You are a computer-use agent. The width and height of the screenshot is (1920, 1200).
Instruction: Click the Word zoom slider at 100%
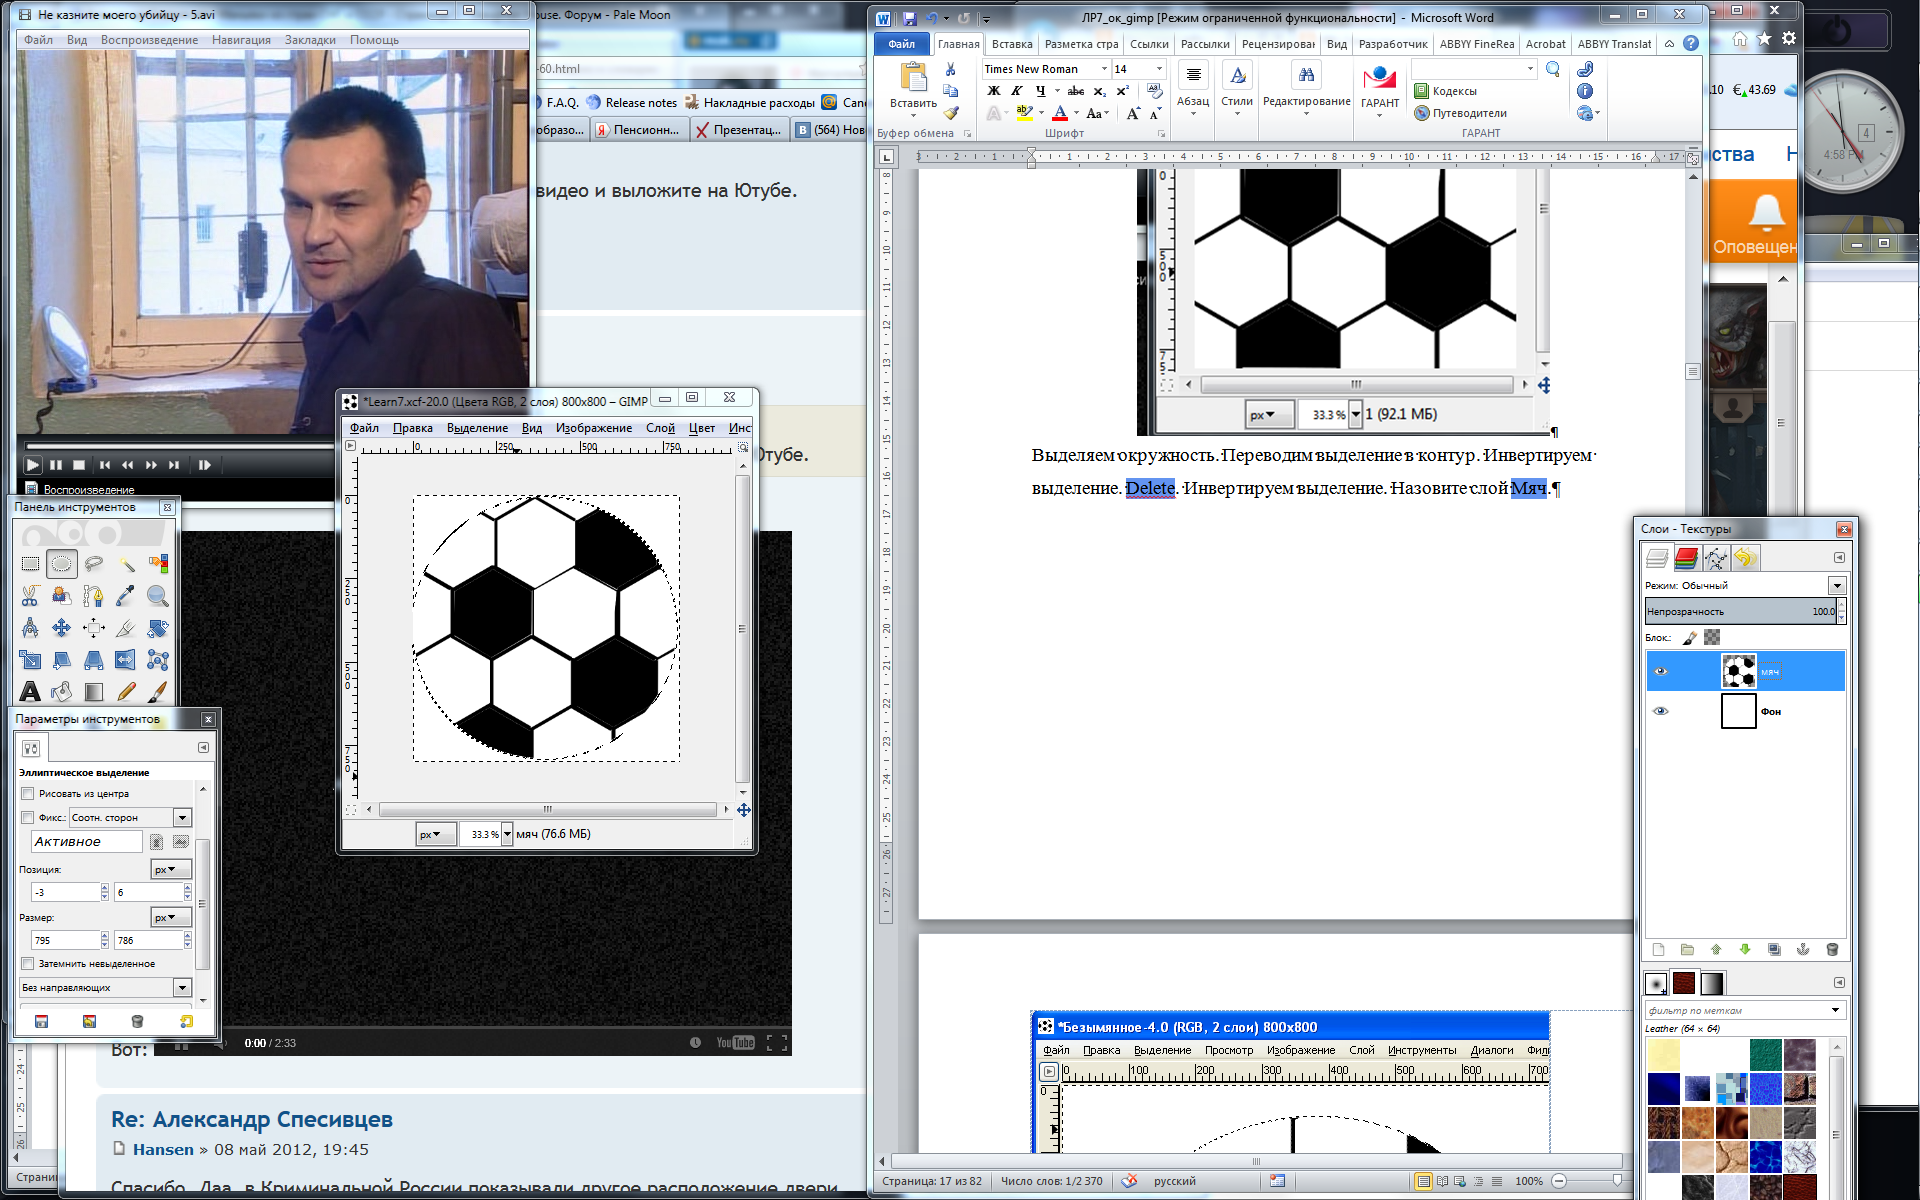click(1617, 1181)
